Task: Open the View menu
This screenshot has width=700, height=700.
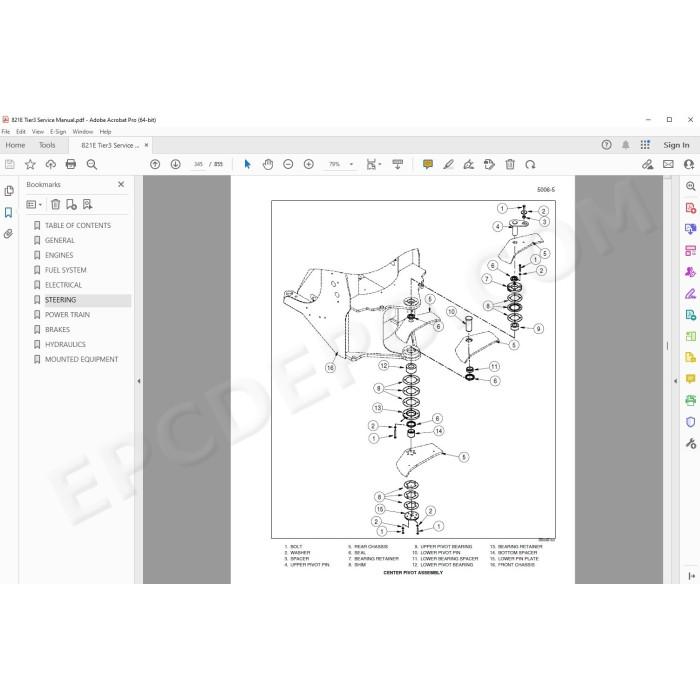Action: pyautogui.click(x=38, y=132)
